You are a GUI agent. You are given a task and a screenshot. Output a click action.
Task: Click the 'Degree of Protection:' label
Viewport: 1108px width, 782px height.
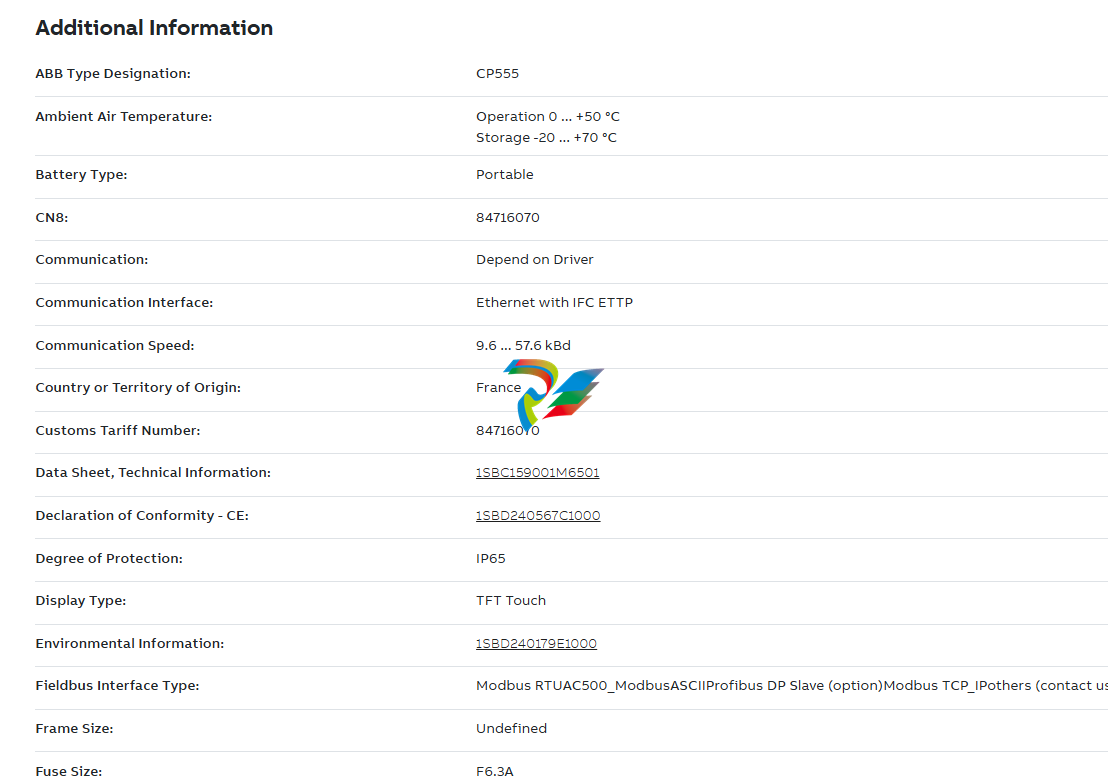pos(109,558)
